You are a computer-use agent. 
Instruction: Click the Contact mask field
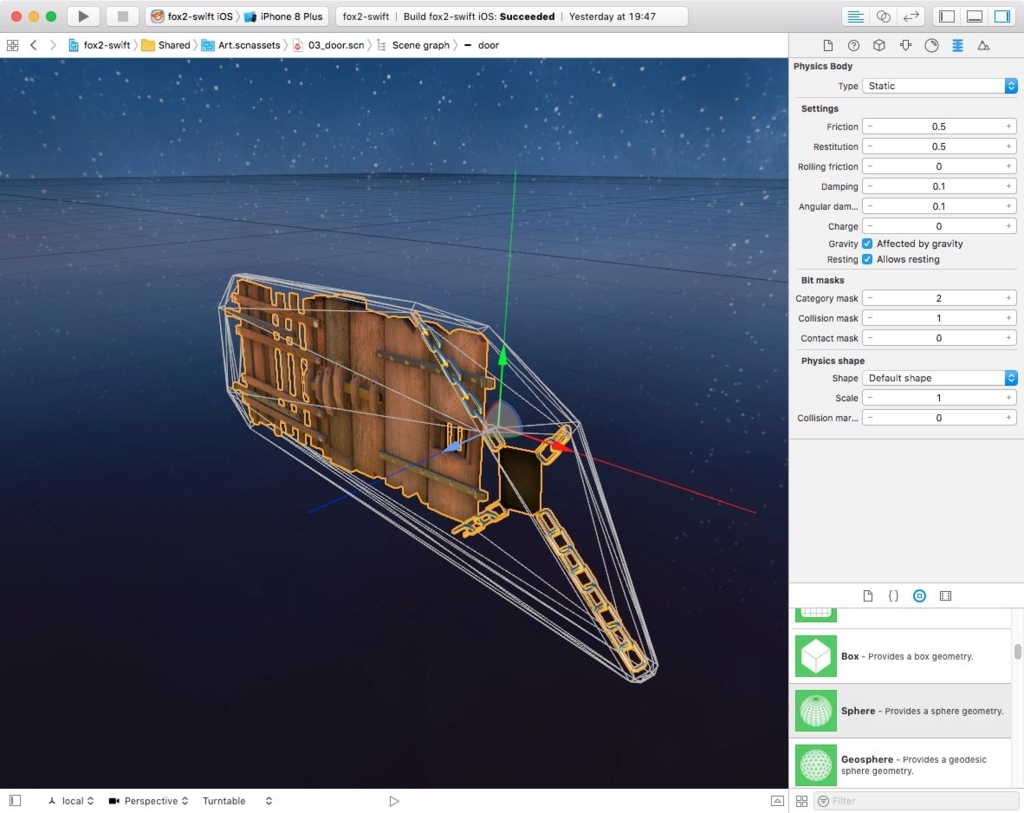(939, 338)
